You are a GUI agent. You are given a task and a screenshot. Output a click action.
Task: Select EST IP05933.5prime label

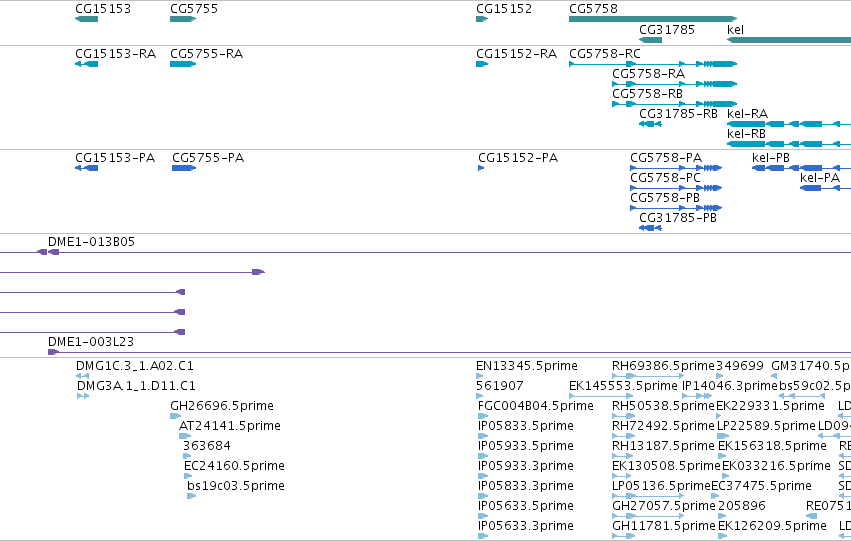[526, 446]
